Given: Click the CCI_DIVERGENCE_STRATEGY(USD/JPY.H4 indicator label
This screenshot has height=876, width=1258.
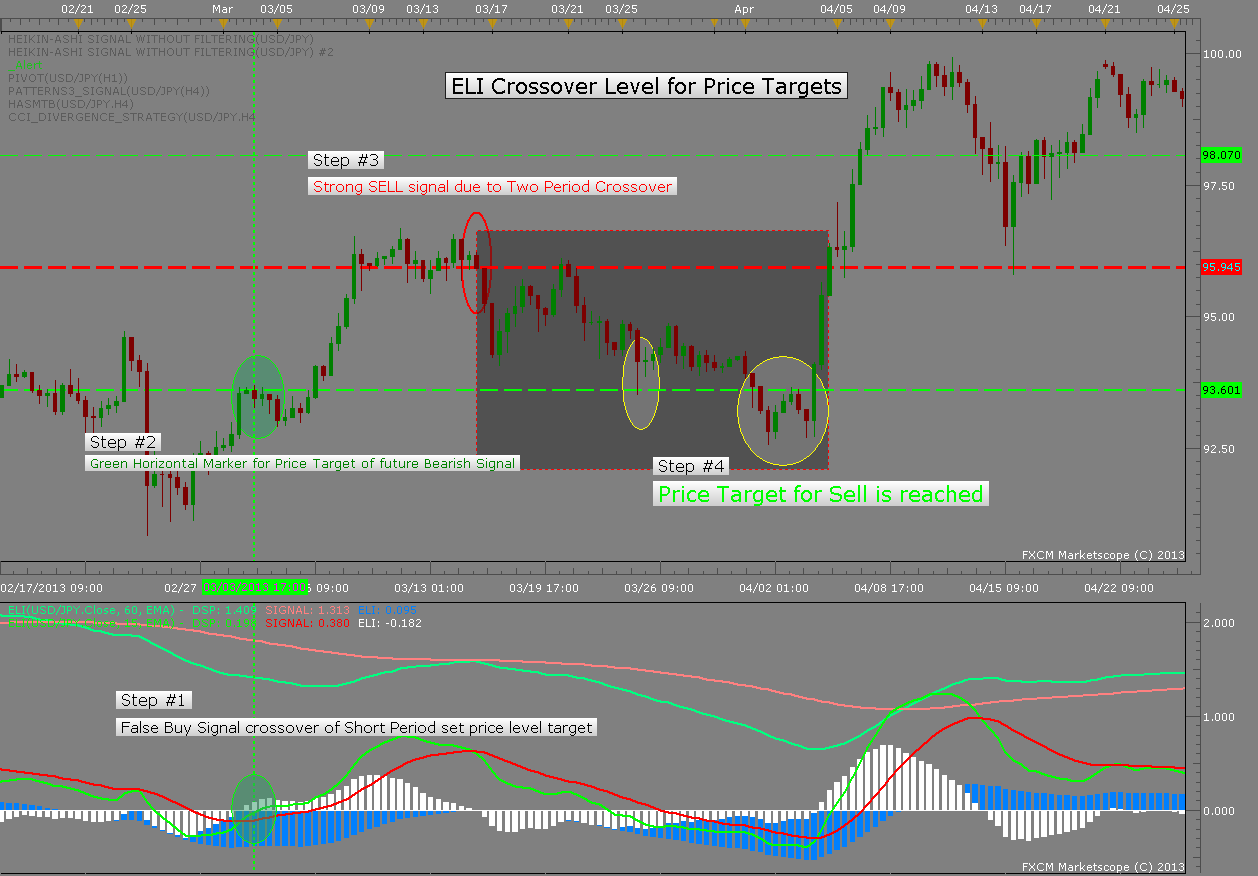Looking at the screenshot, I should (132, 117).
